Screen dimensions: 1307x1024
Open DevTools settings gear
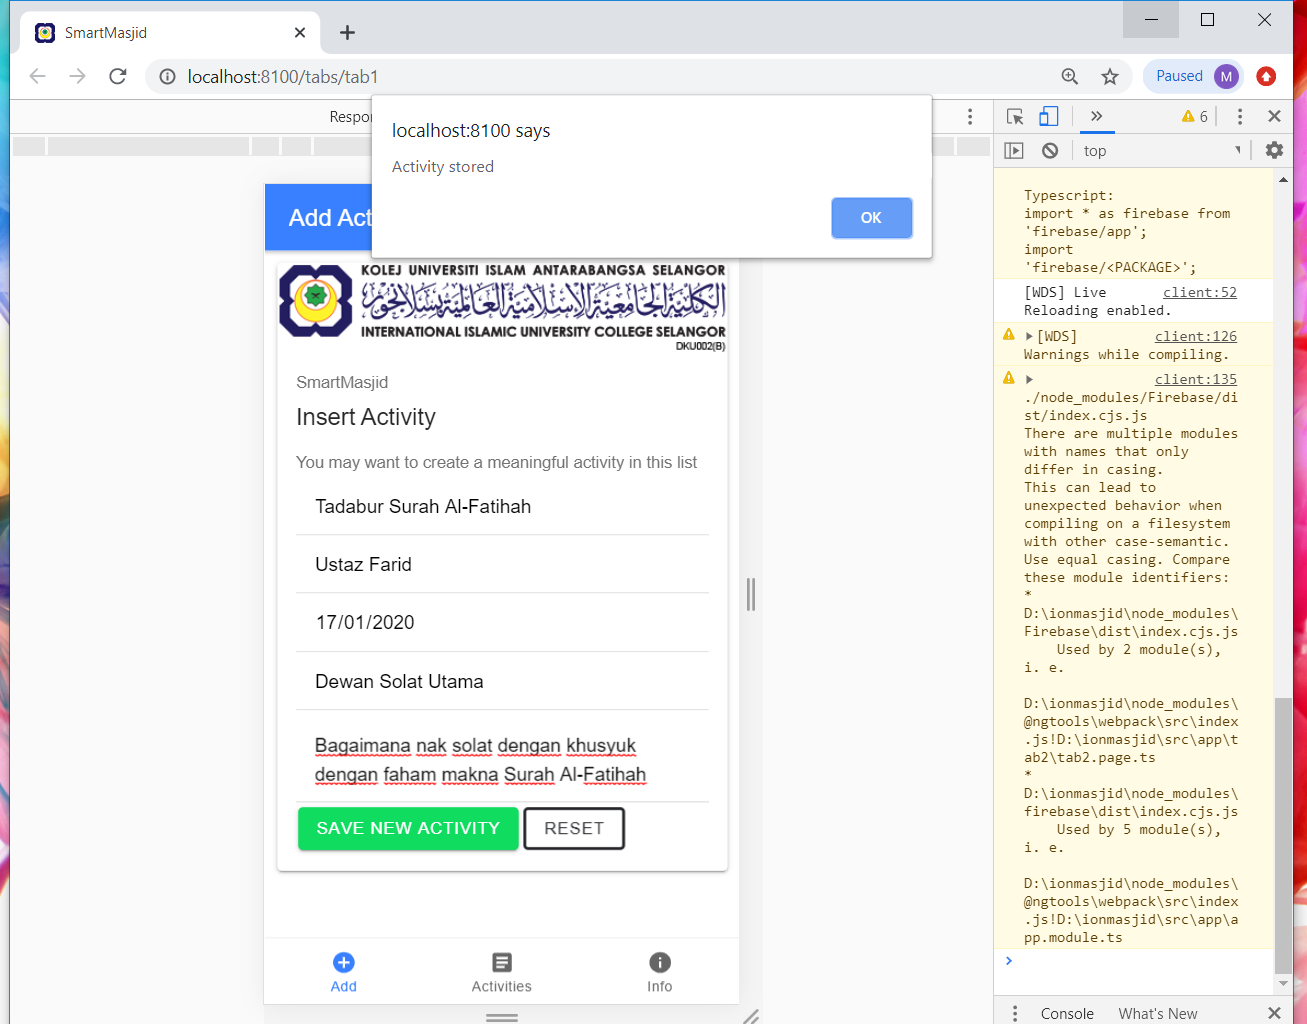(1274, 150)
